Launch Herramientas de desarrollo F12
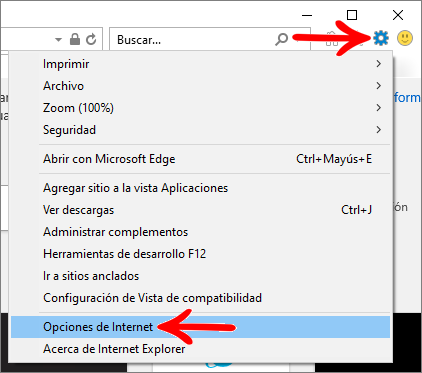 pos(200,254)
